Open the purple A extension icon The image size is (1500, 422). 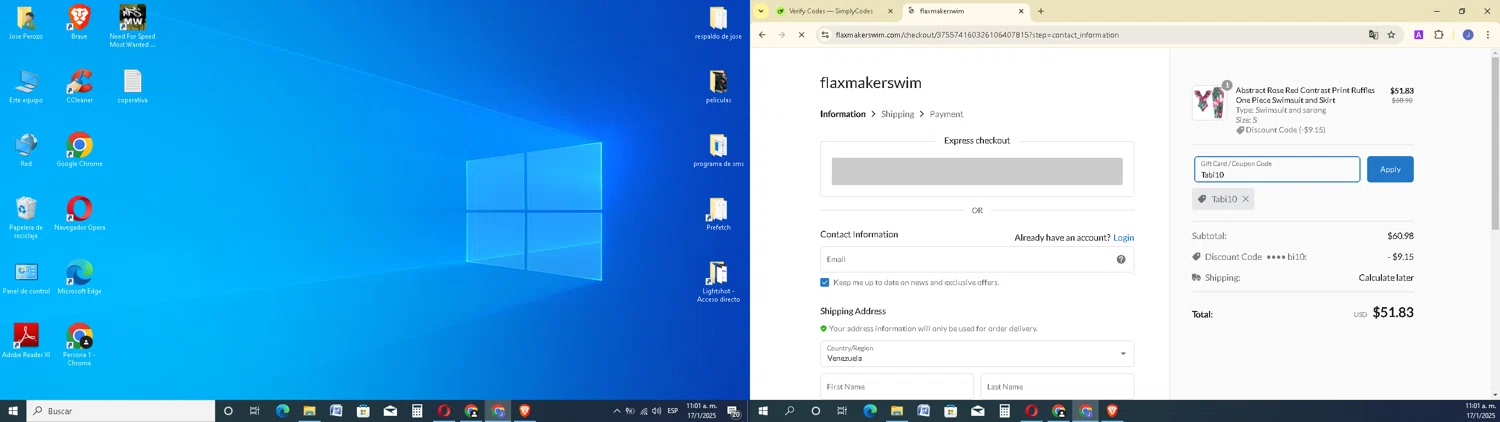click(1418, 35)
